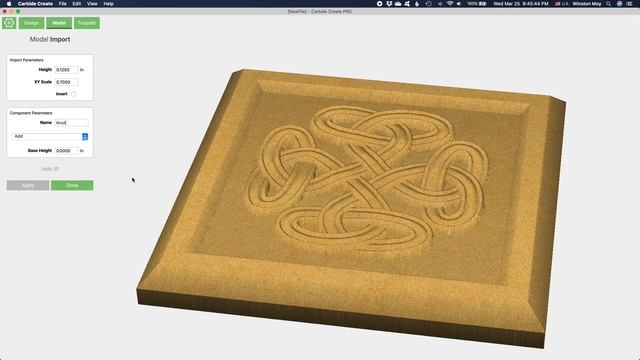Open the File menu
This screenshot has width=640, height=360.
[x=62, y=4]
